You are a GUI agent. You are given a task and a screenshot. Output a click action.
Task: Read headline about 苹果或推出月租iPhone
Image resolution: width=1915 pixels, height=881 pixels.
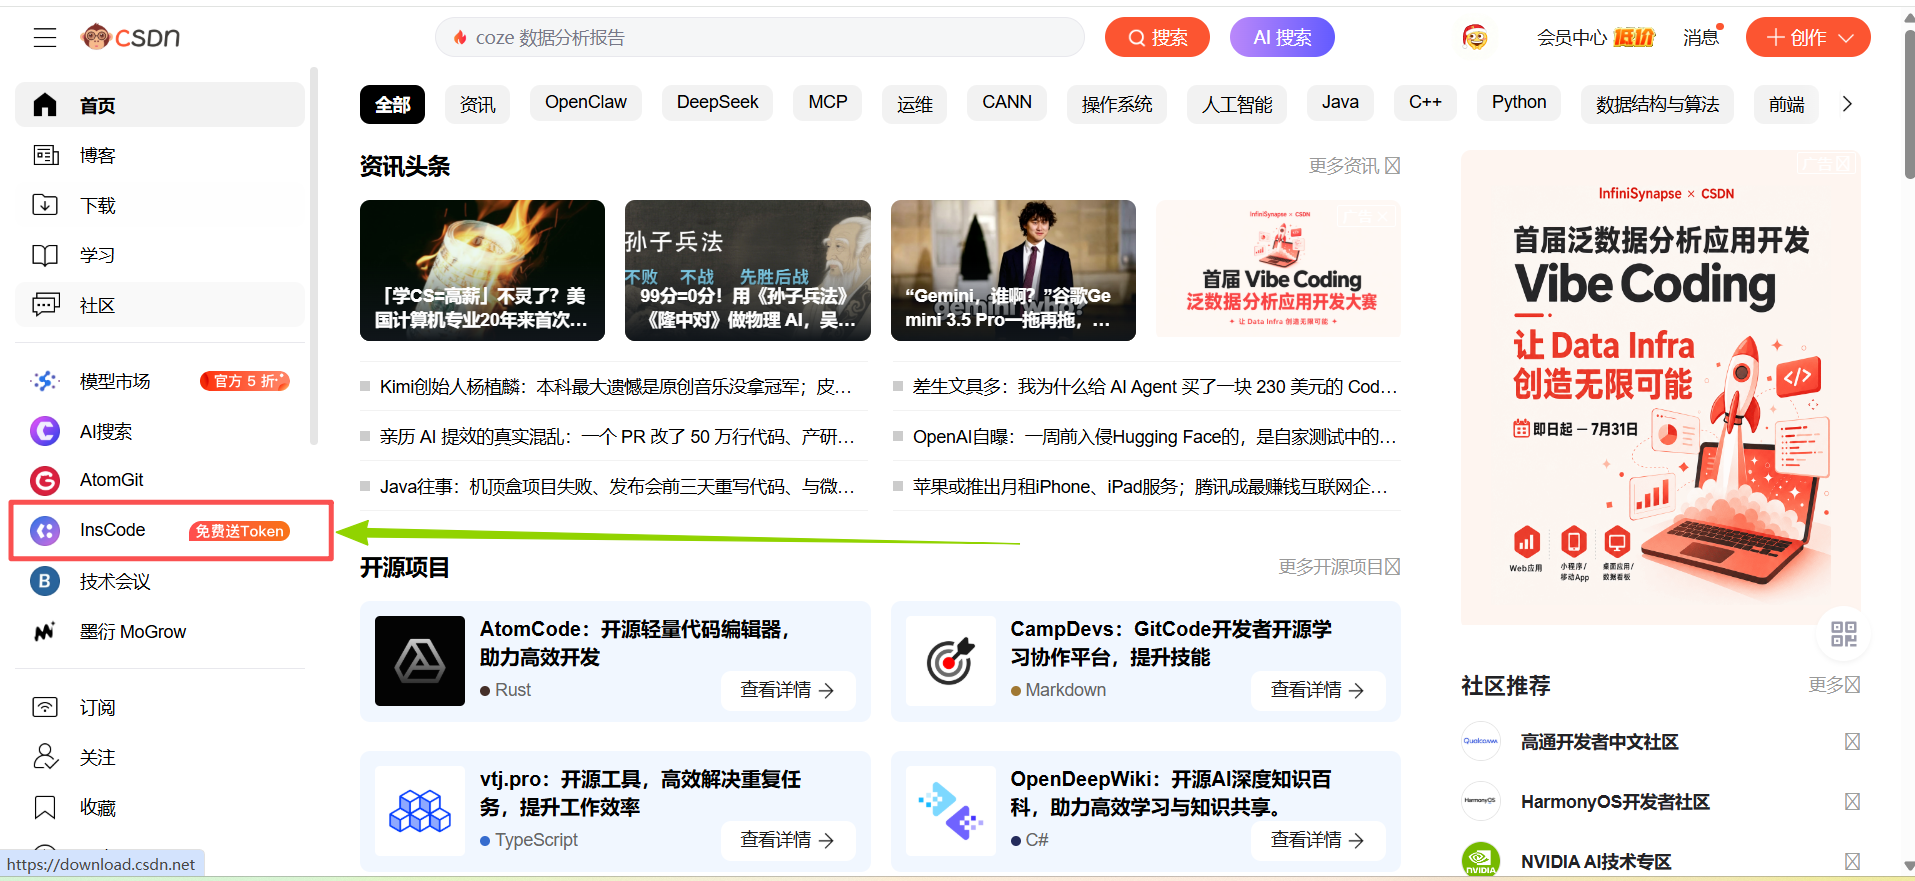1151,487
